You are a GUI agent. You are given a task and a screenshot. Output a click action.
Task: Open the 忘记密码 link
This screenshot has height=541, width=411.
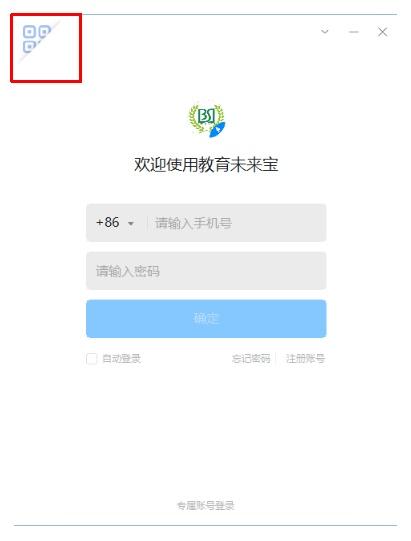coord(251,359)
